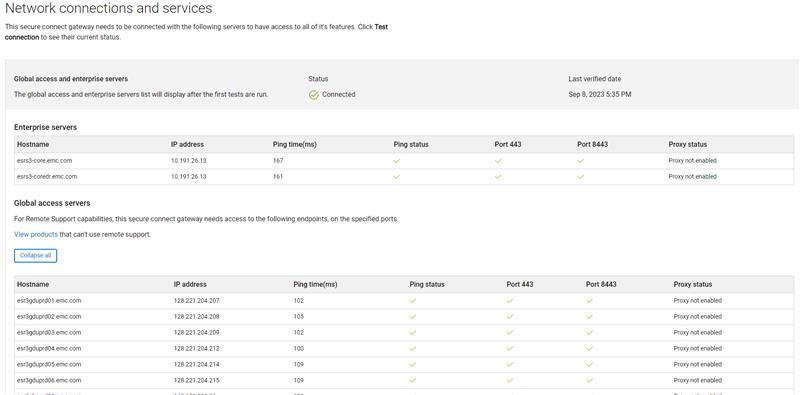Click IP address 128.221.204.207
This screenshot has height=395, width=800.
click(196, 301)
